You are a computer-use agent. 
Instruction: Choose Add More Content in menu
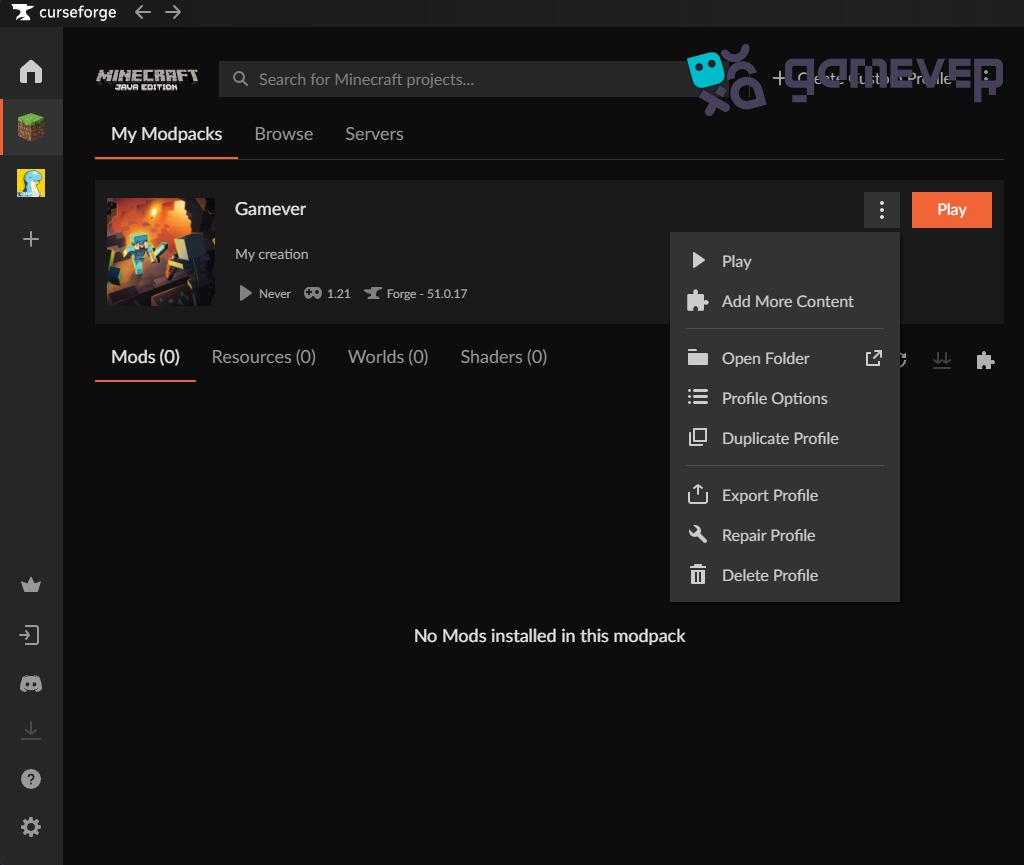point(785,301)
